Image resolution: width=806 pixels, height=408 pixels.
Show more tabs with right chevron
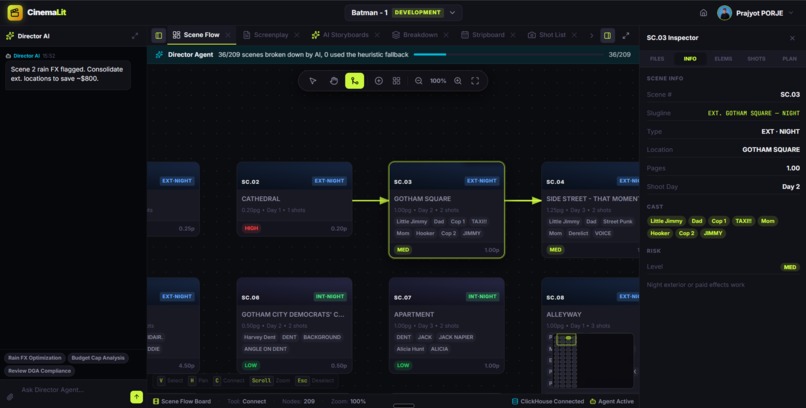pyautogui.click(x=592, y=35)
